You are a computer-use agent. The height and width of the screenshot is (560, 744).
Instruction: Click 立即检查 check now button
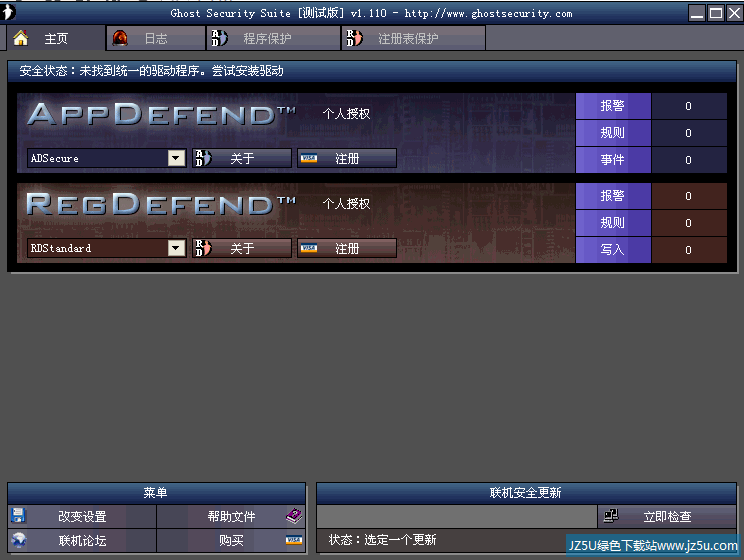point(667,516)
